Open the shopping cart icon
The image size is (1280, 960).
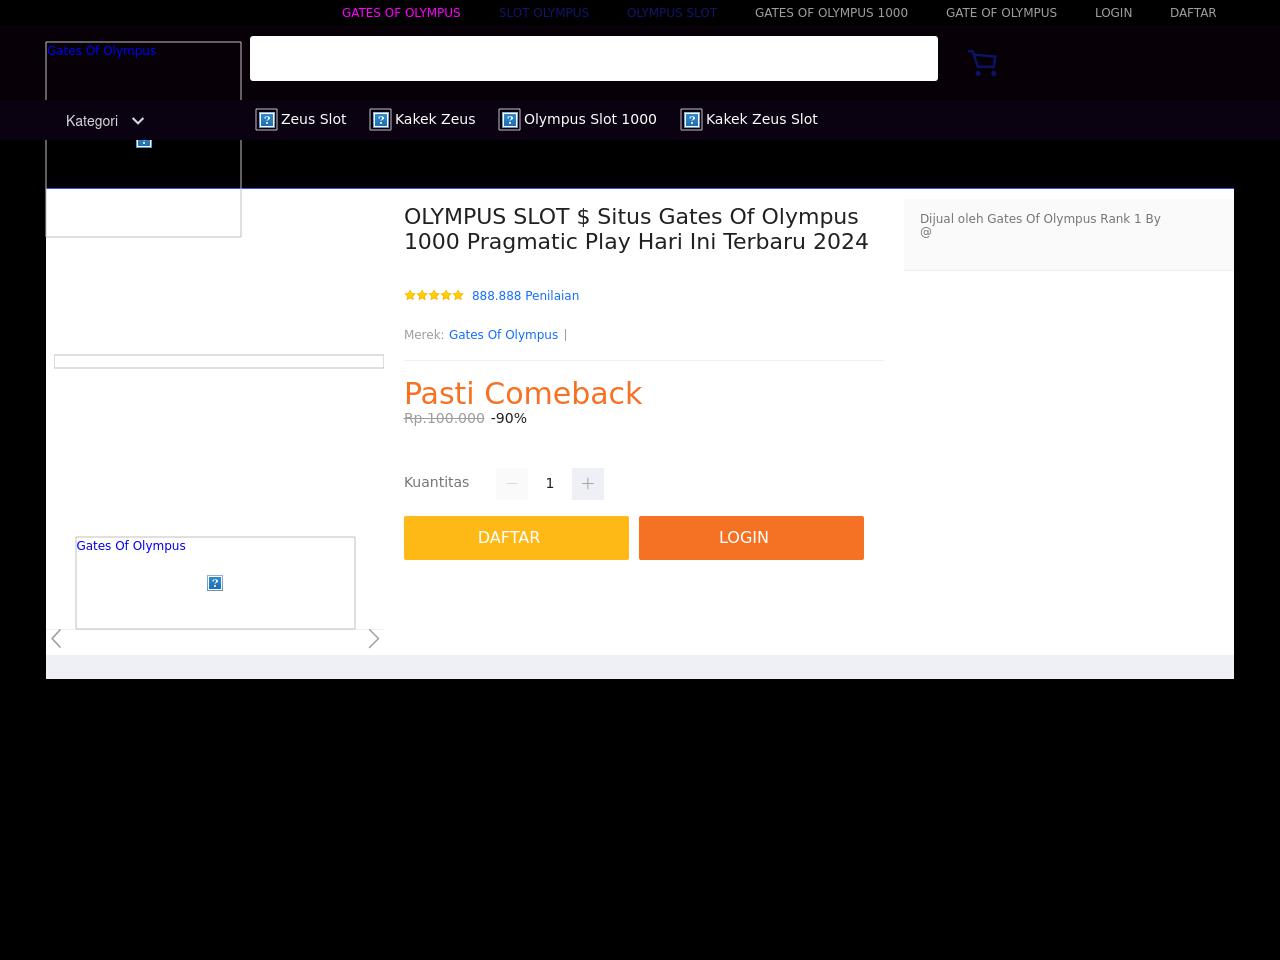click(x=982, y=63)
